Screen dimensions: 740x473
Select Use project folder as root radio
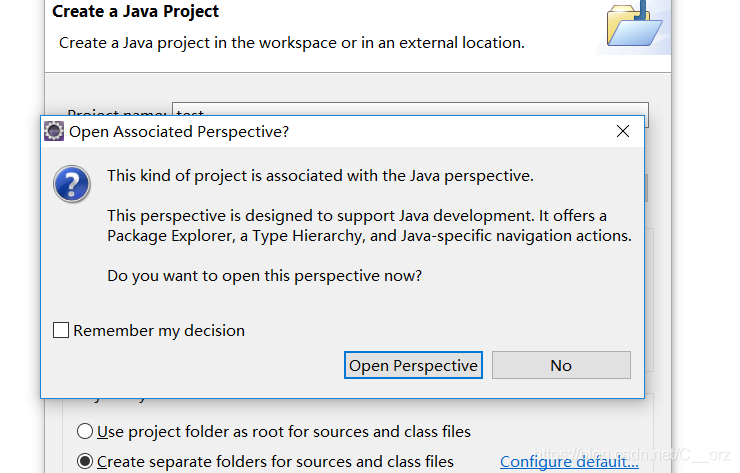pos(85,431)
